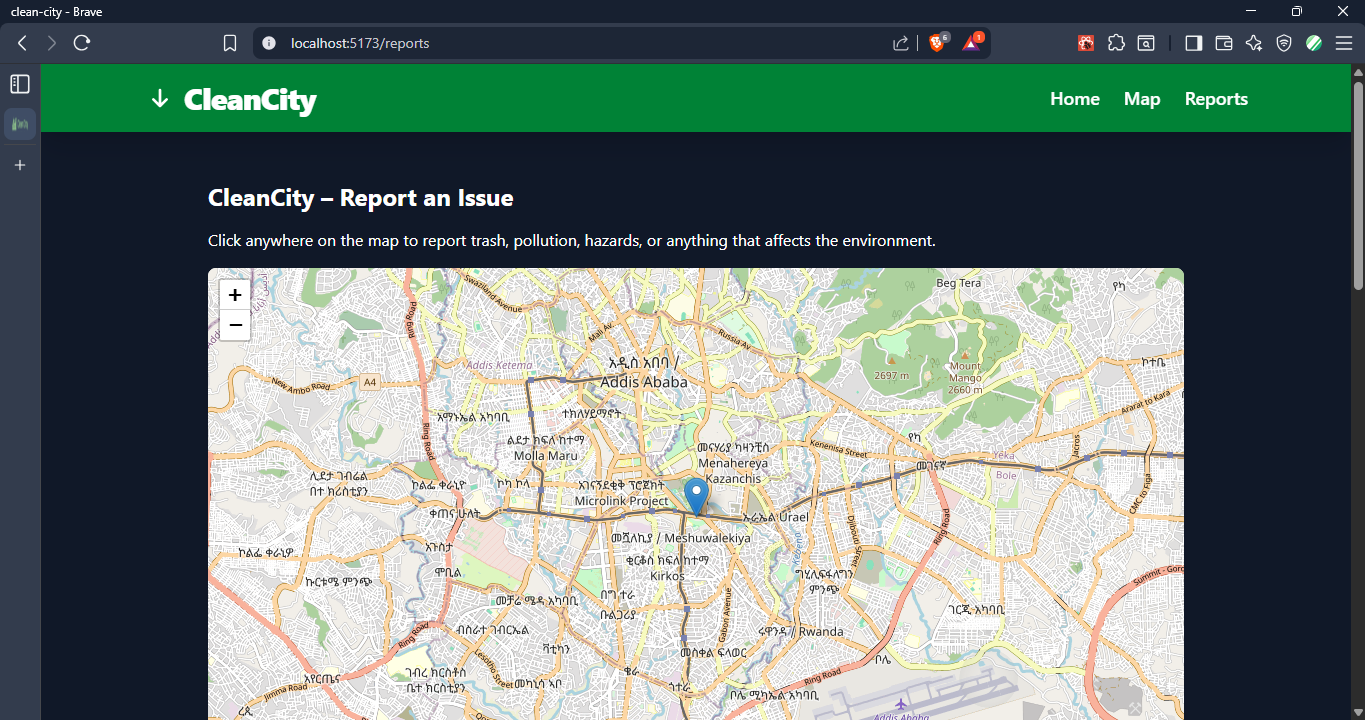Open the browser extensions puzzle icon
This screenshot has width=1365, height=720.
point(1116,43)
